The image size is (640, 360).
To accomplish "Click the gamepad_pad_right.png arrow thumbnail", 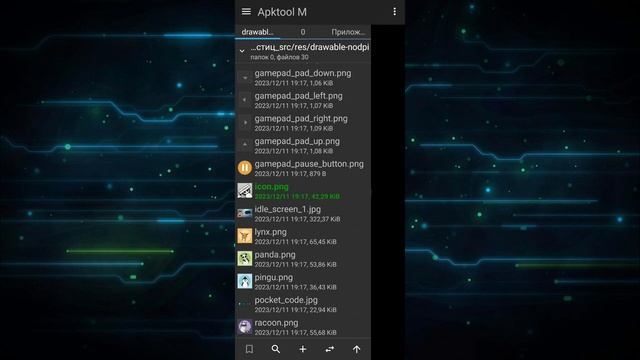I will tap(244, 122).
